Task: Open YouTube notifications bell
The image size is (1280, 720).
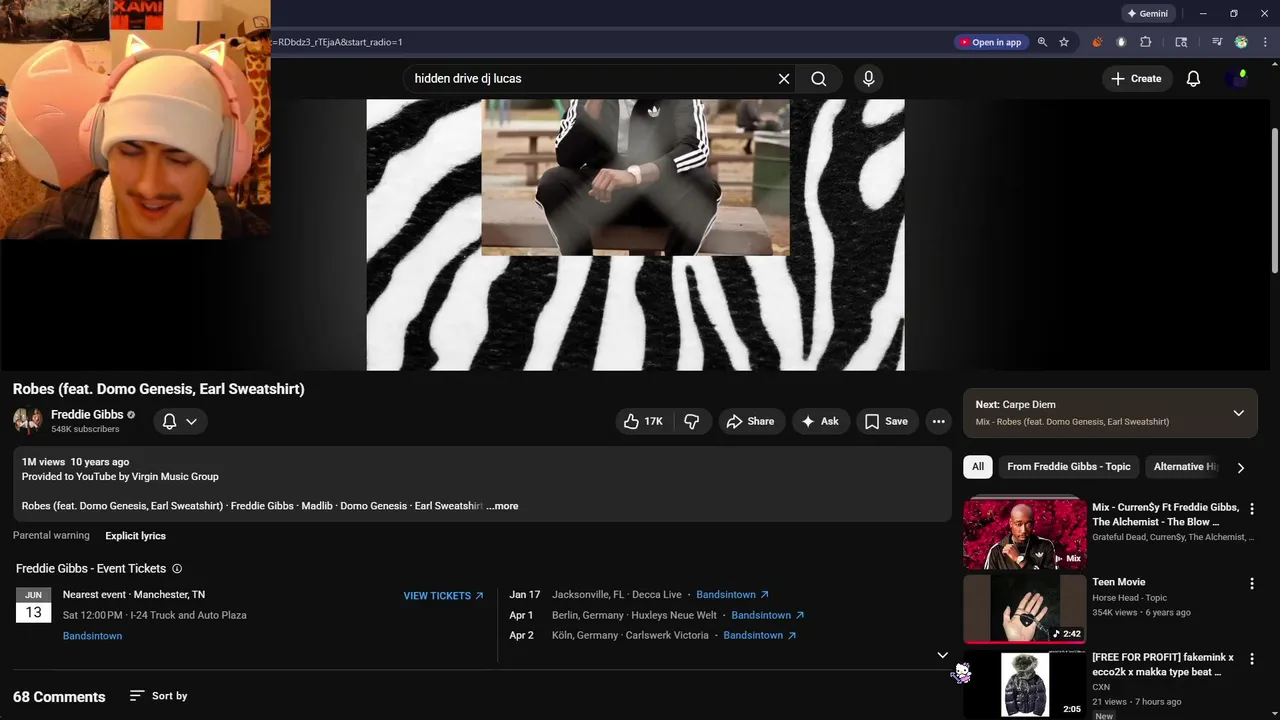Action: coord(1193,79)
